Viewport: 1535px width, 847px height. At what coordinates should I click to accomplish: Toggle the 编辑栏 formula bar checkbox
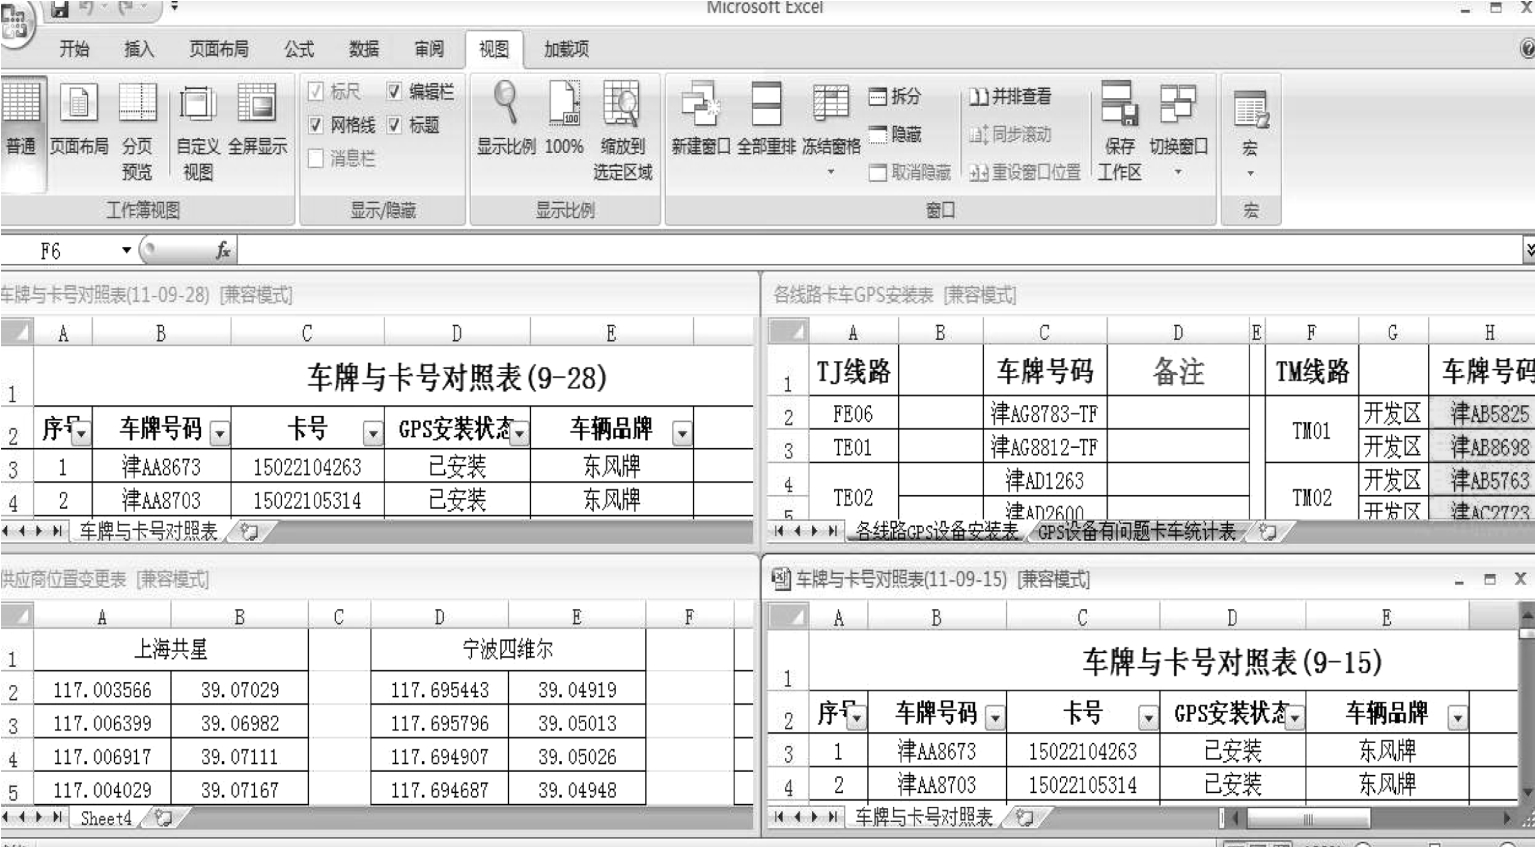[x=394, y=92]
